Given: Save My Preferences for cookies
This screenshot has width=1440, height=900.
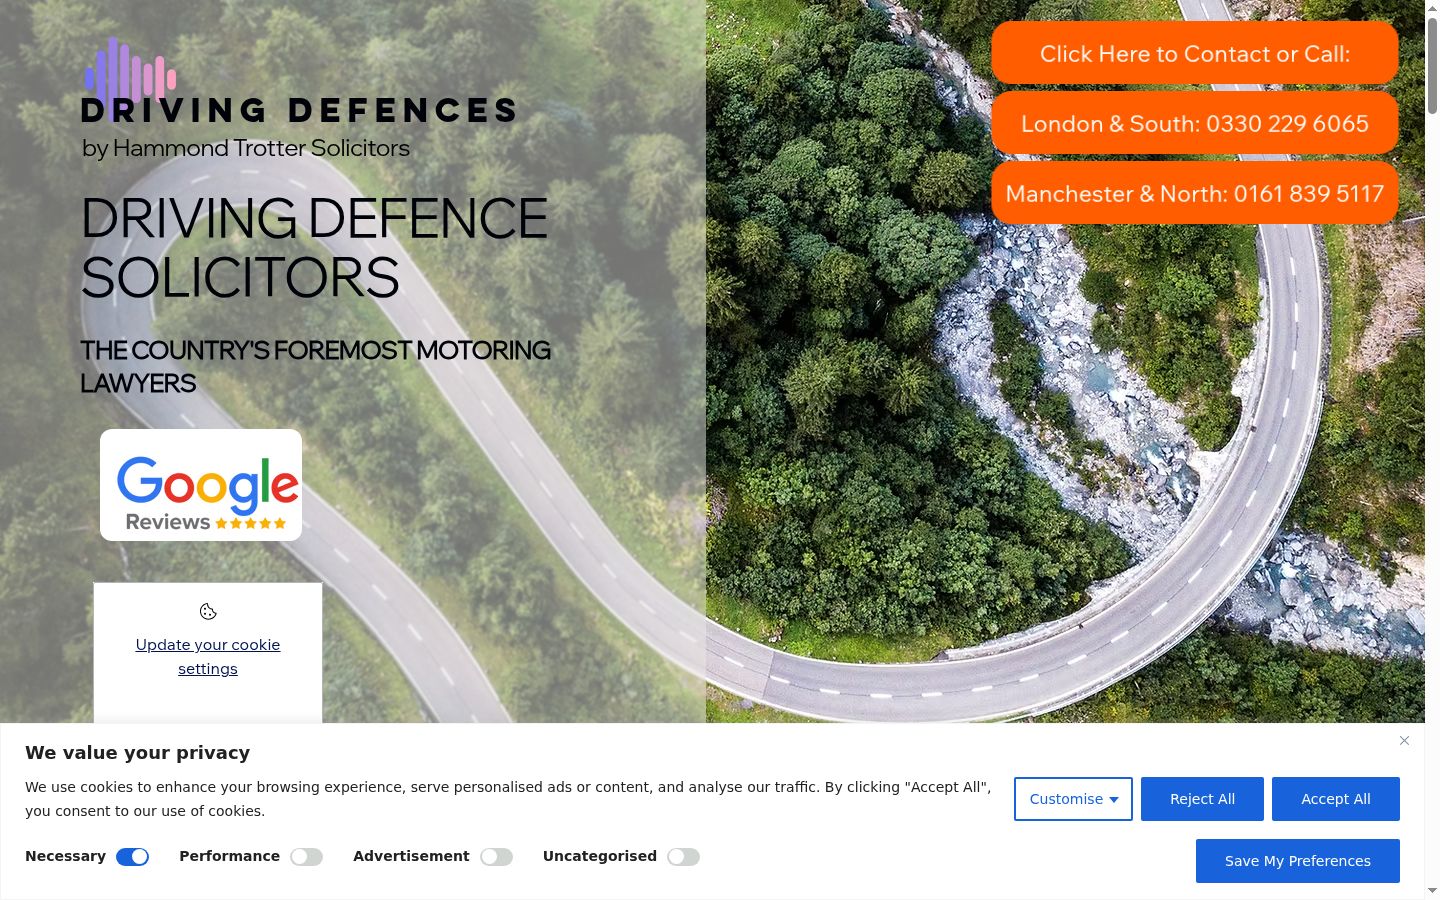Looking at the screenshot, I should coord(1298,861).
